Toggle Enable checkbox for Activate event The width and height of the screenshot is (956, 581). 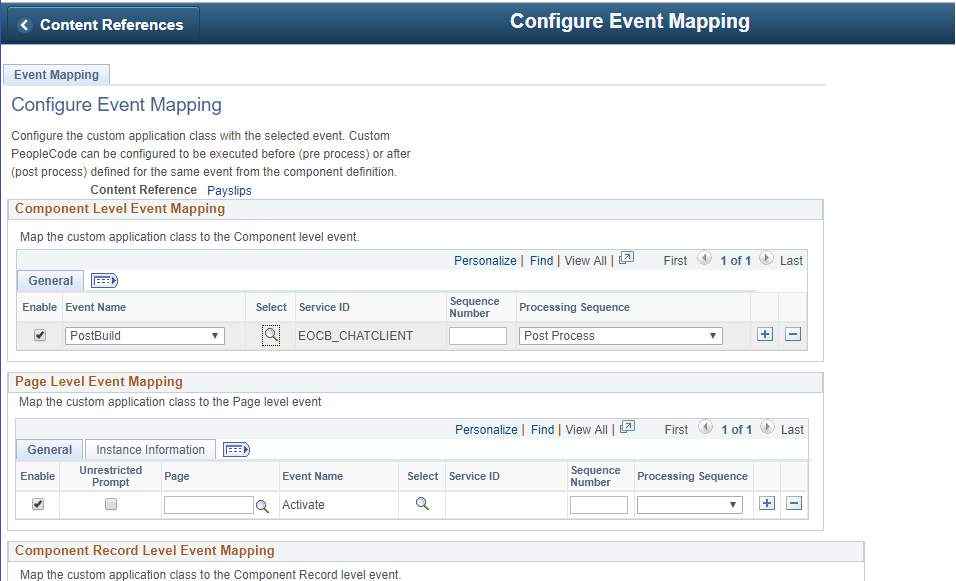(x=38, y=504)
